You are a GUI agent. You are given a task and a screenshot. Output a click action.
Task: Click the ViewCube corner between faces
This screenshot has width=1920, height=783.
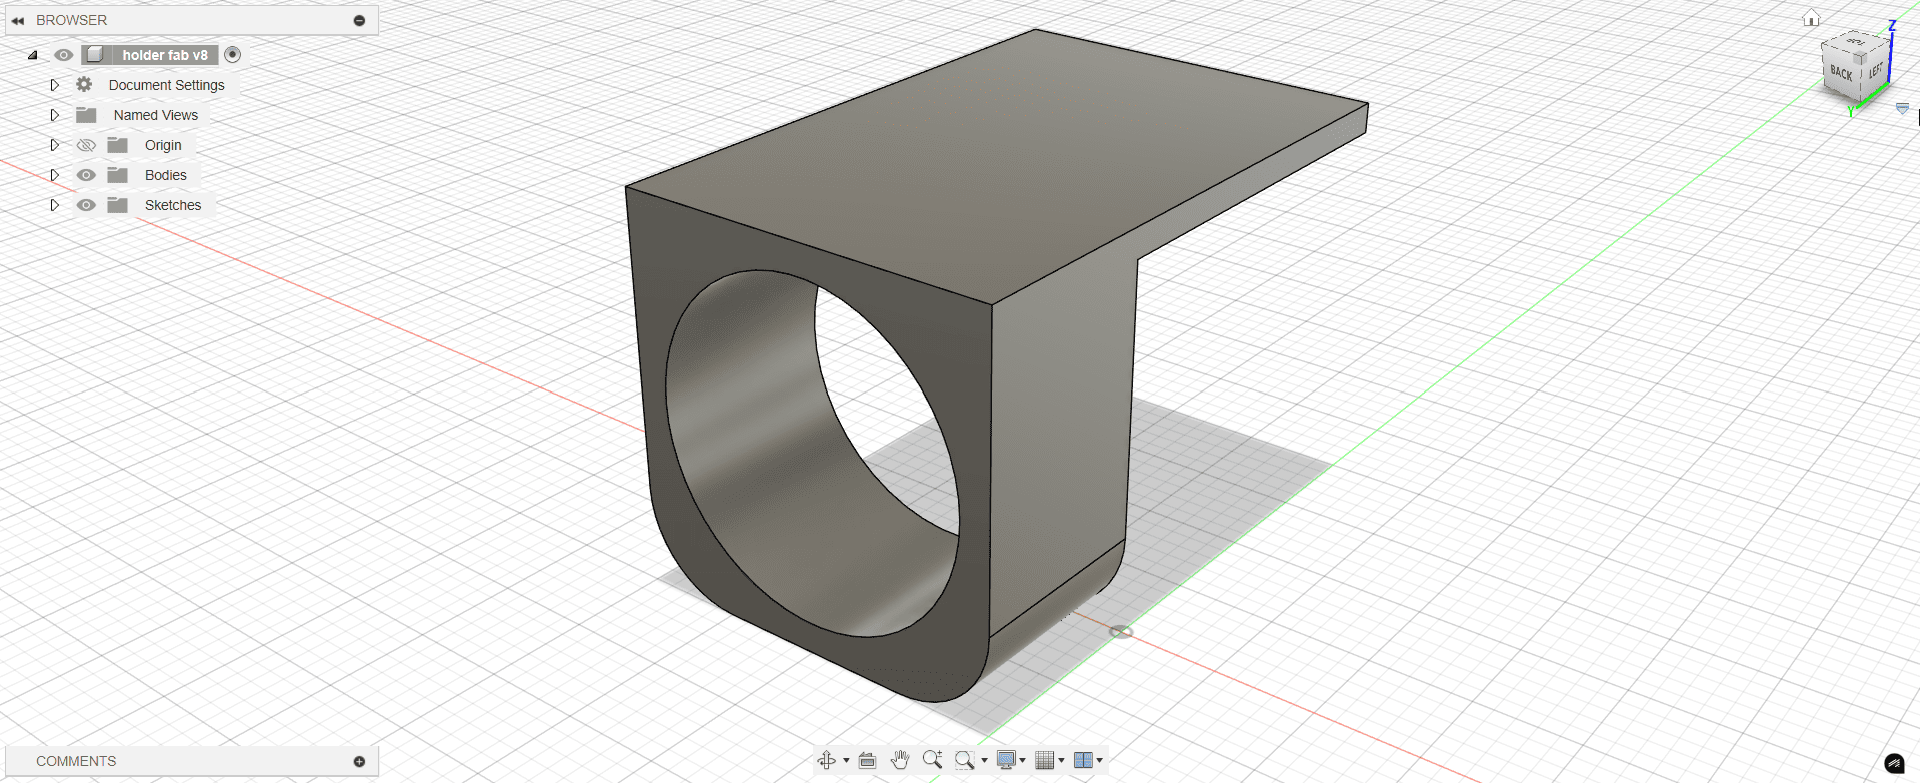click(1860, 58)
